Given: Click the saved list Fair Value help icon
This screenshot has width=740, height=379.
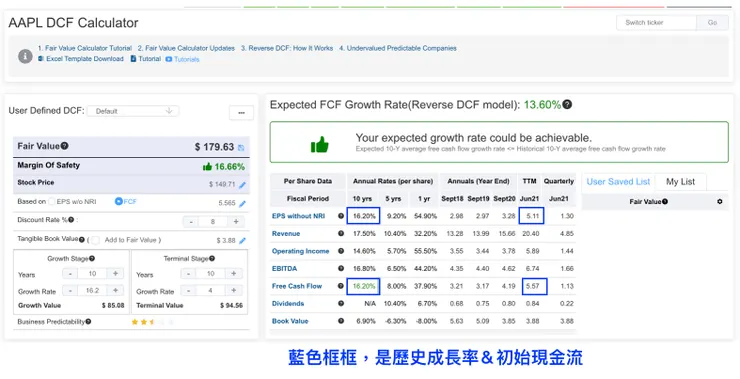Looking at the screenshot, I should (x=664, y=202).
